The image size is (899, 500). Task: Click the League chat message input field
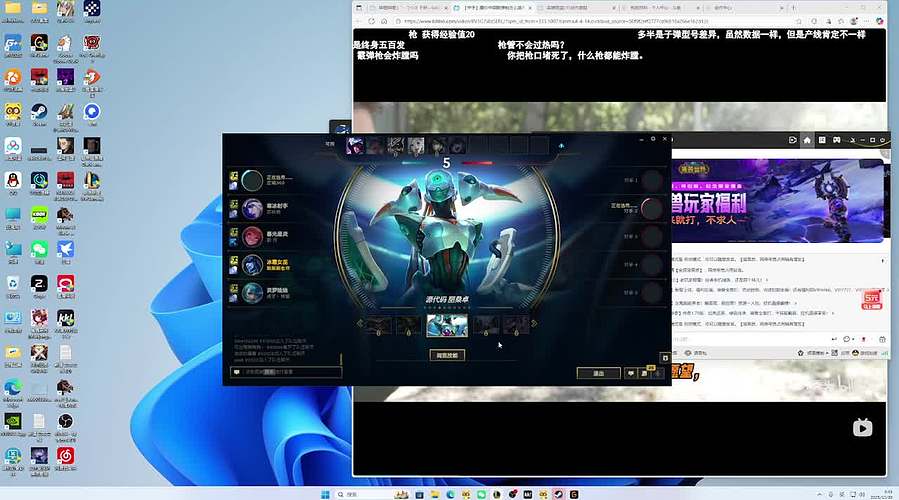click(287, 372)
